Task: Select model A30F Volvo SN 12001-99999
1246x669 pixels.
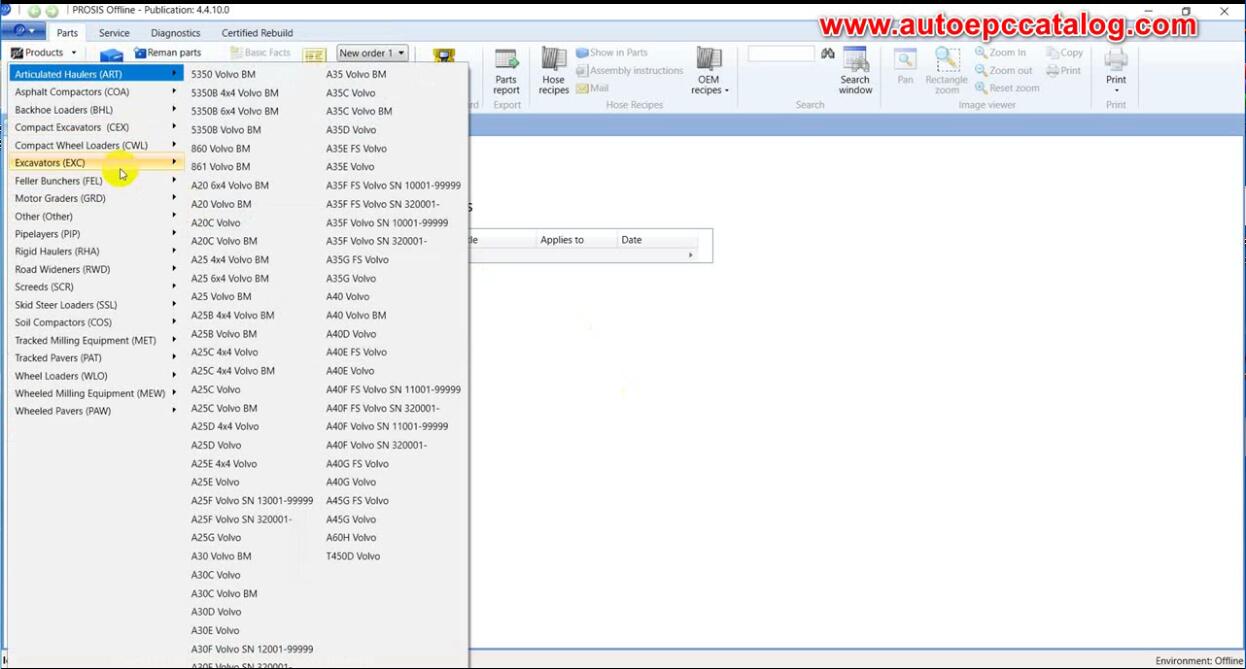Action: (x=252, y=649)
